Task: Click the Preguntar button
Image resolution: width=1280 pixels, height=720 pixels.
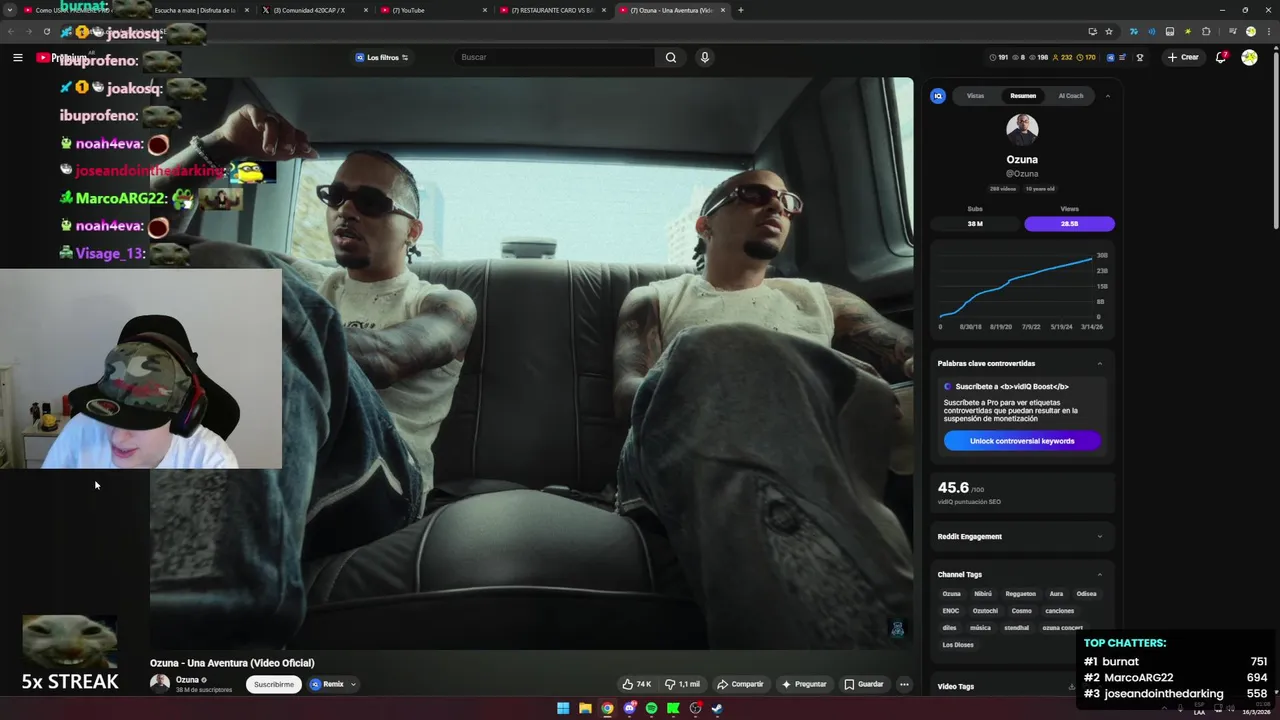Action: pyautogui.click(x=805, y=684)
